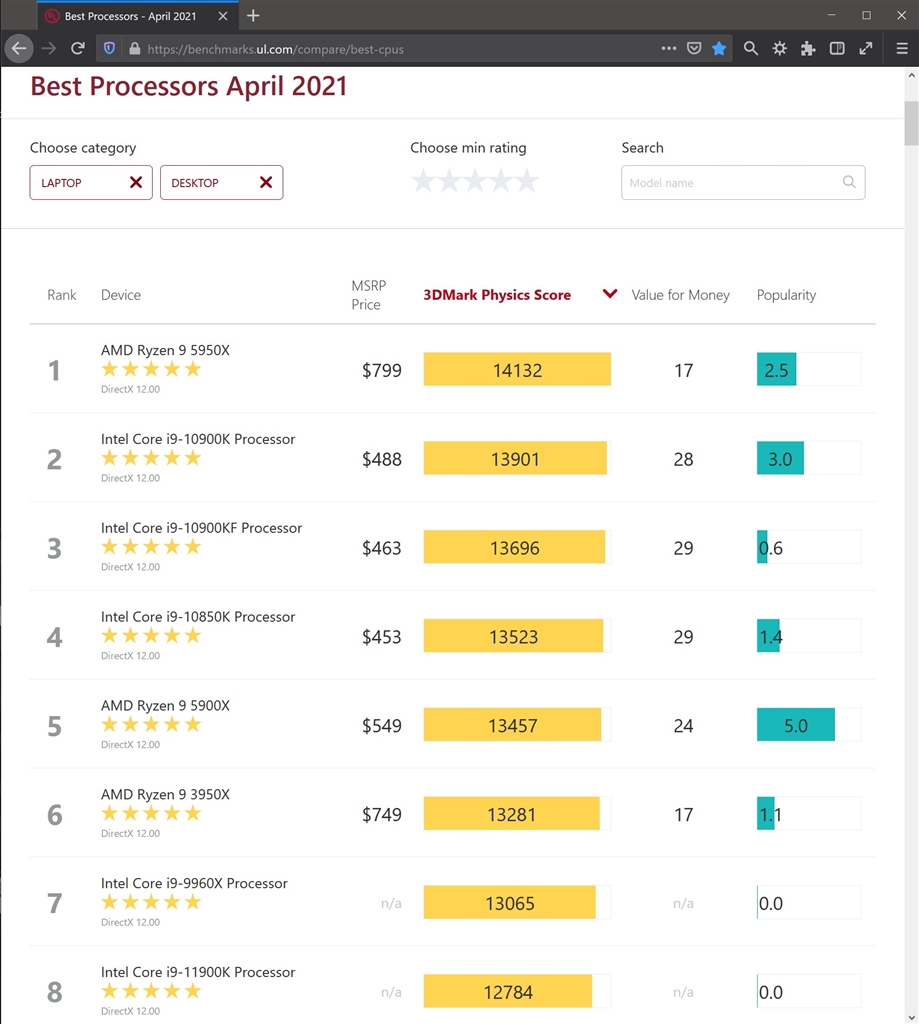Click the browser back arrow button
Image resolution: width=919 pixels, height=1024 pixels.
pos(19,48)
